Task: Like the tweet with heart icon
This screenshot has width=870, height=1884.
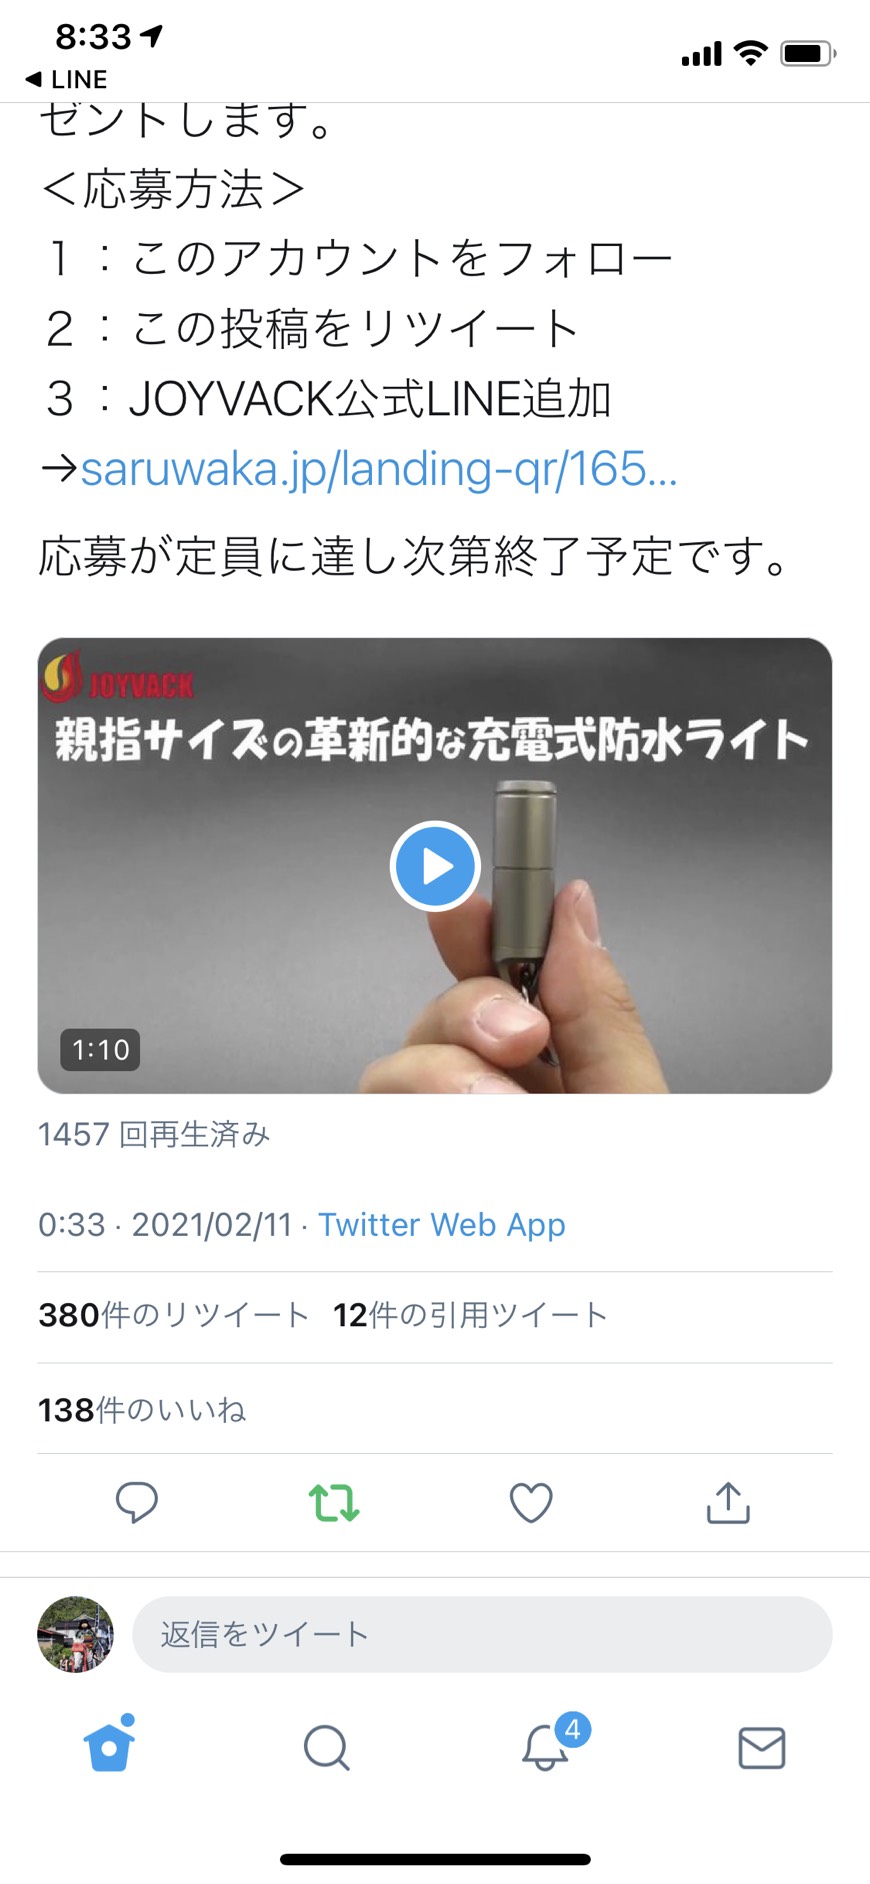Action: (531, 1502)
